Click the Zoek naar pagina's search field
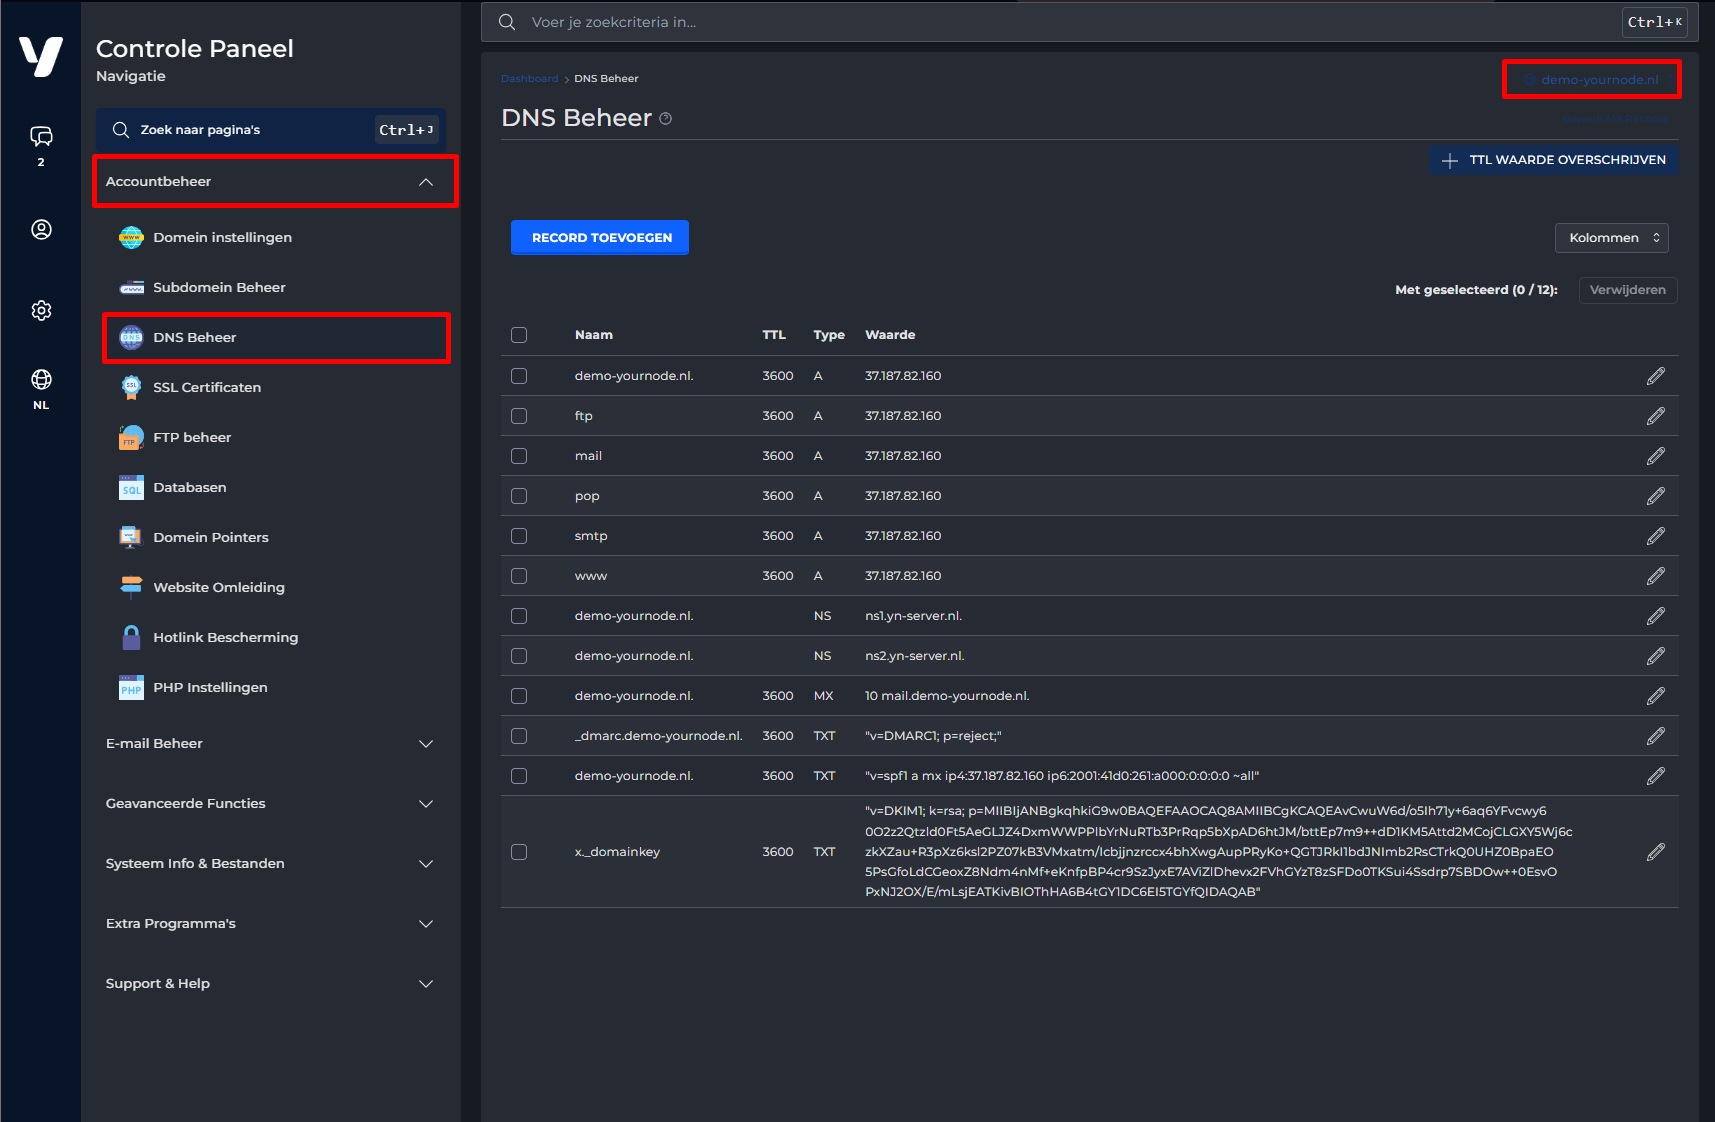 (x=271, y=130)
